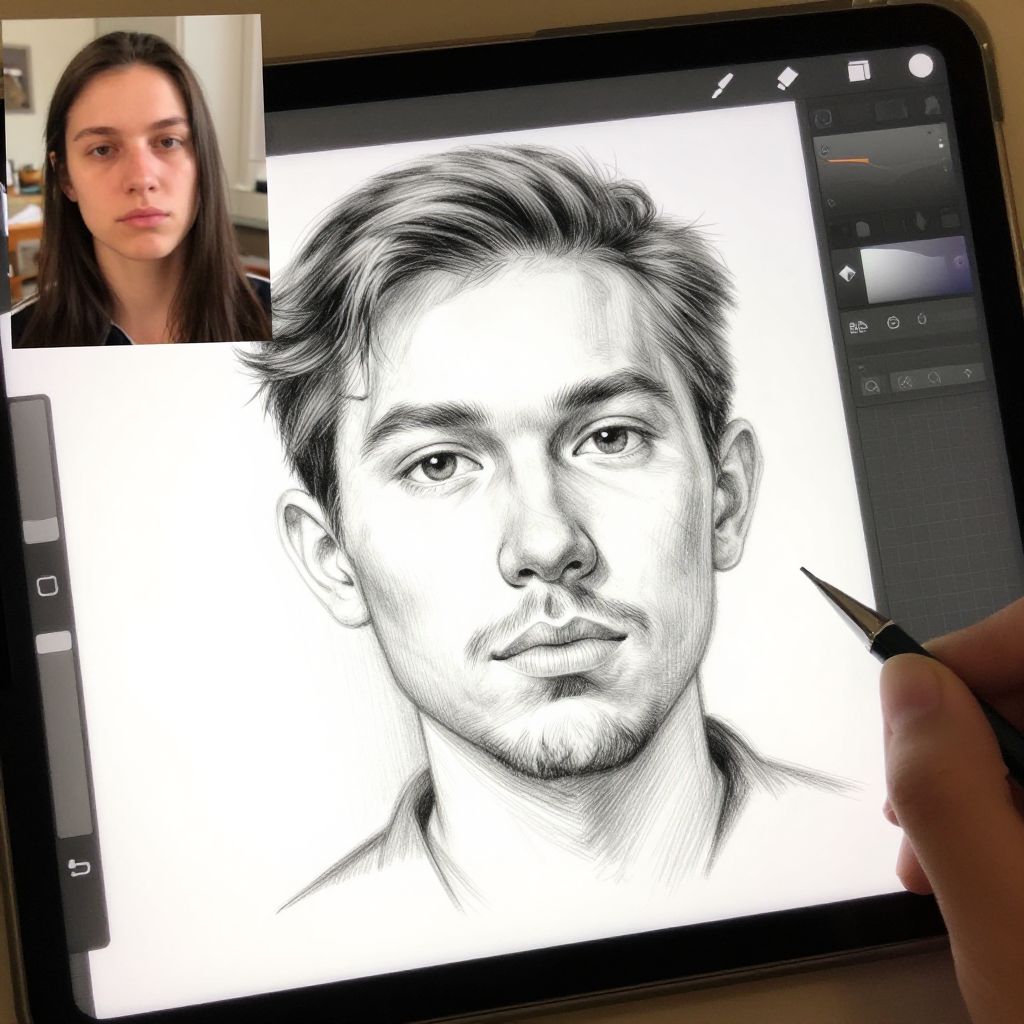Click the dim icon at panel's top-right corner
Image resolution: width=1024 pixels, height=1024 pixels.
(932, 105)
